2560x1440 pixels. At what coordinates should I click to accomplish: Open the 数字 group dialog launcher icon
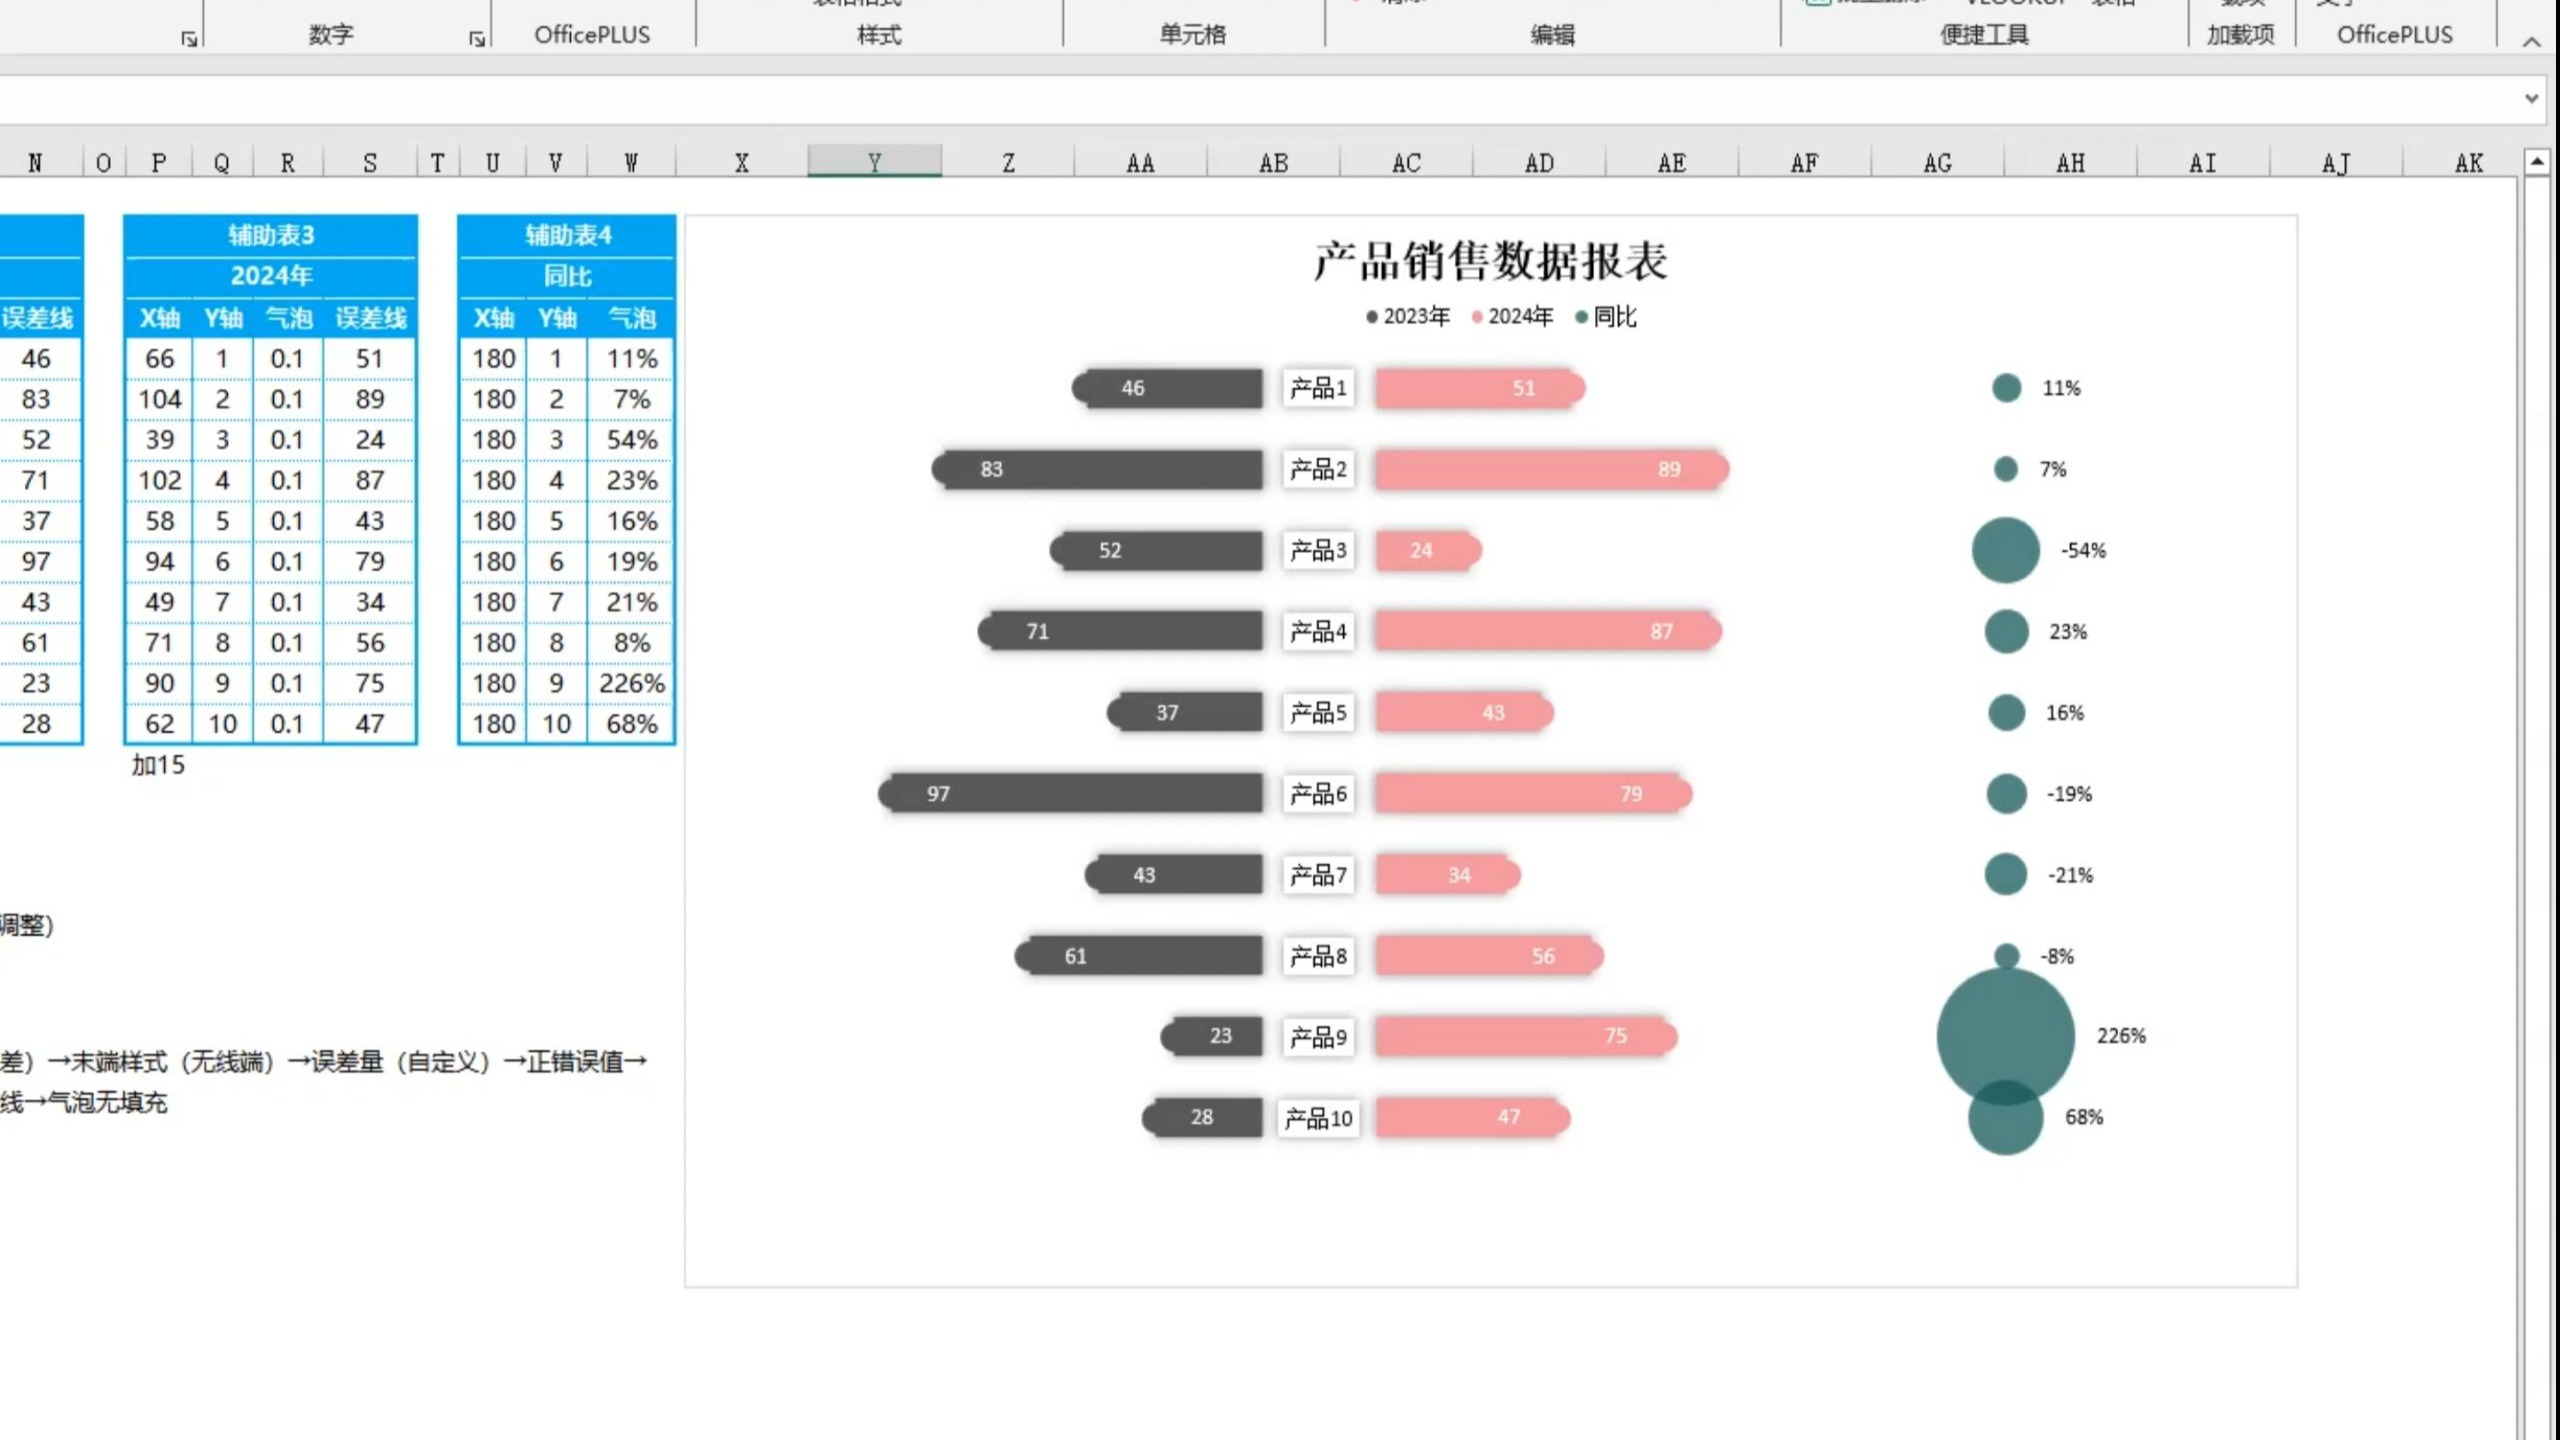[187, 38]
